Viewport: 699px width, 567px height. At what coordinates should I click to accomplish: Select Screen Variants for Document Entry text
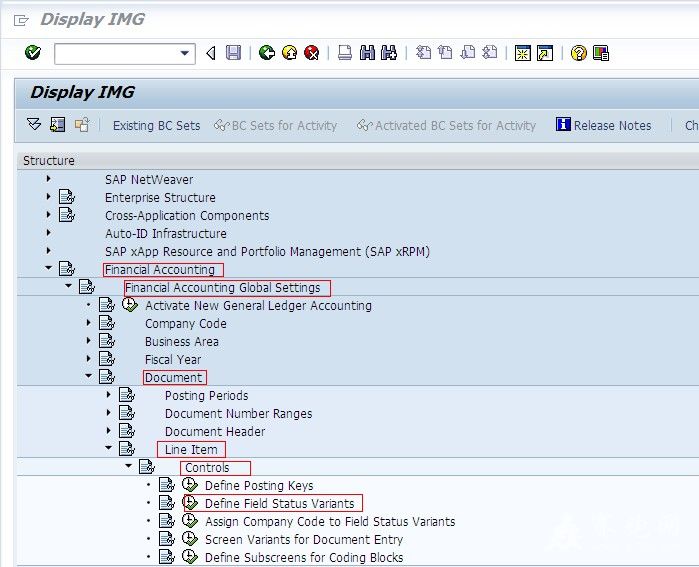(x=304, y=539)
